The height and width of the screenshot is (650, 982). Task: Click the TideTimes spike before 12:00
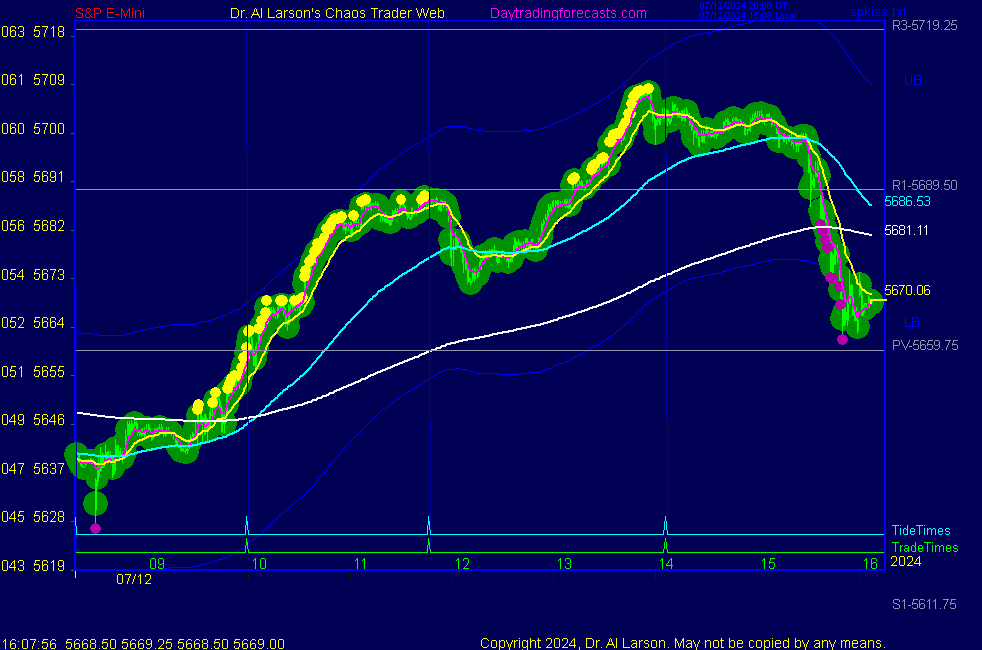tap(429, 525)
